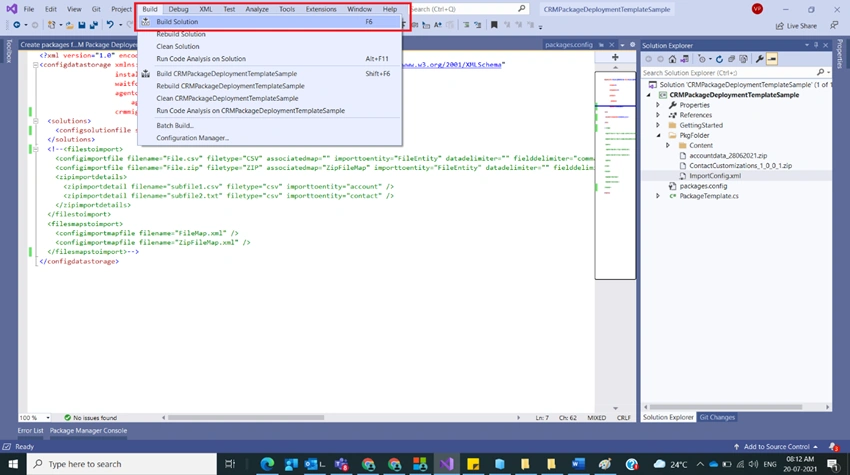
Task: Open Configuration Manager entry
Action: pyautogui.click(x=269, y=138)
